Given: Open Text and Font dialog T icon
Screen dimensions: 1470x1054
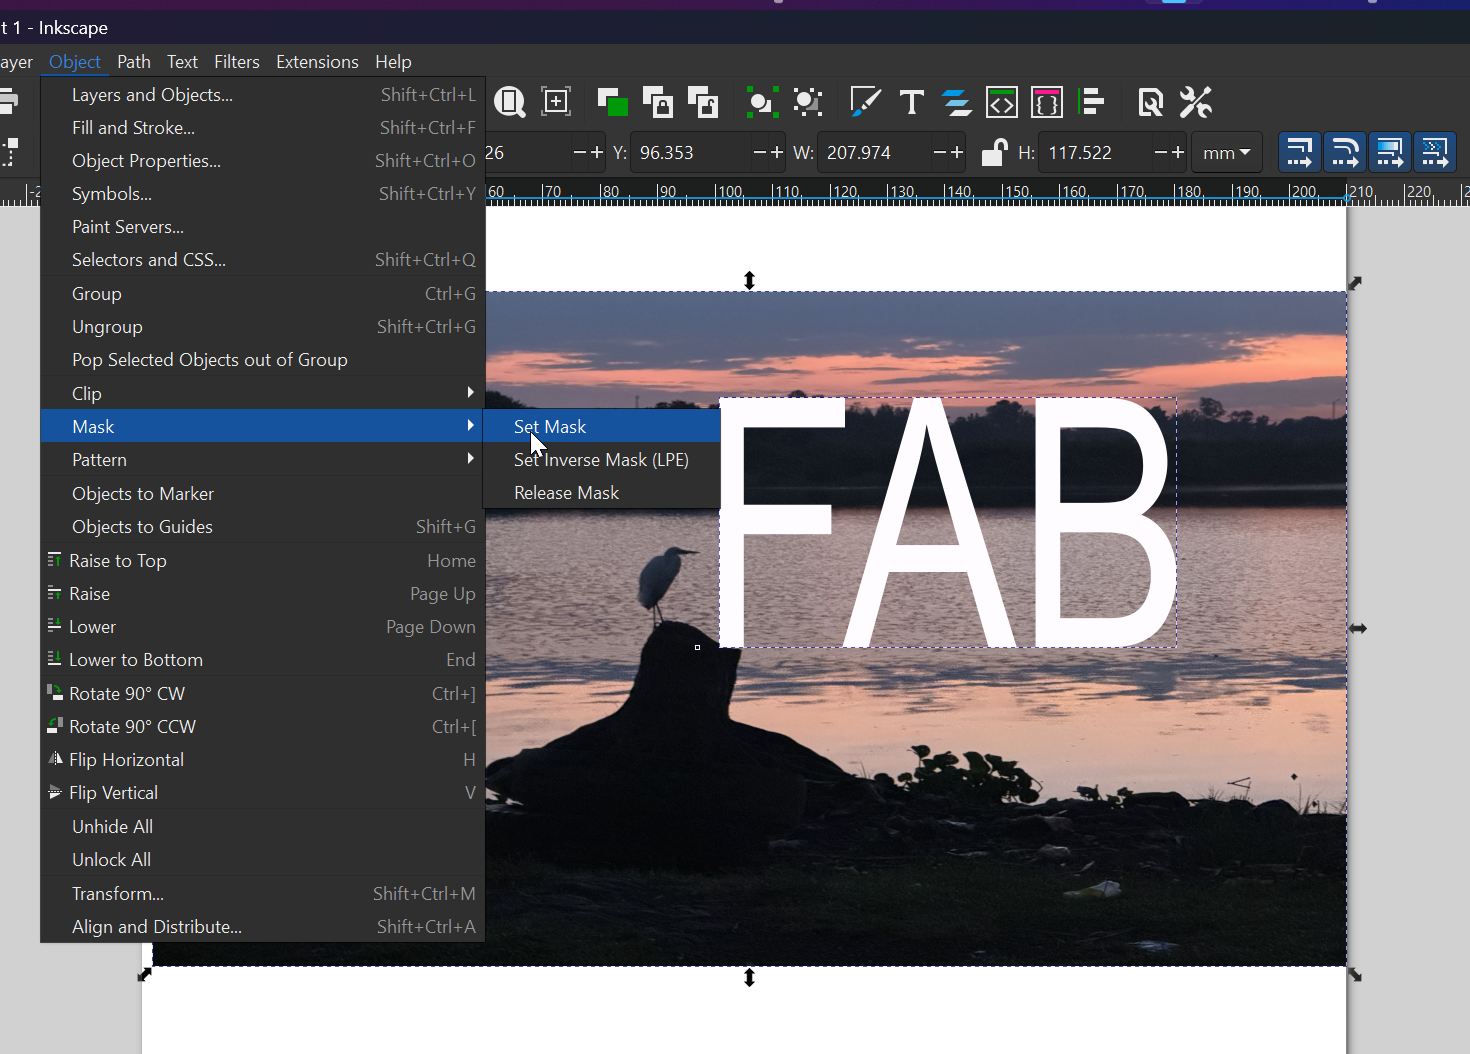Looking at the screenshot, I should [x=911, y=102].
